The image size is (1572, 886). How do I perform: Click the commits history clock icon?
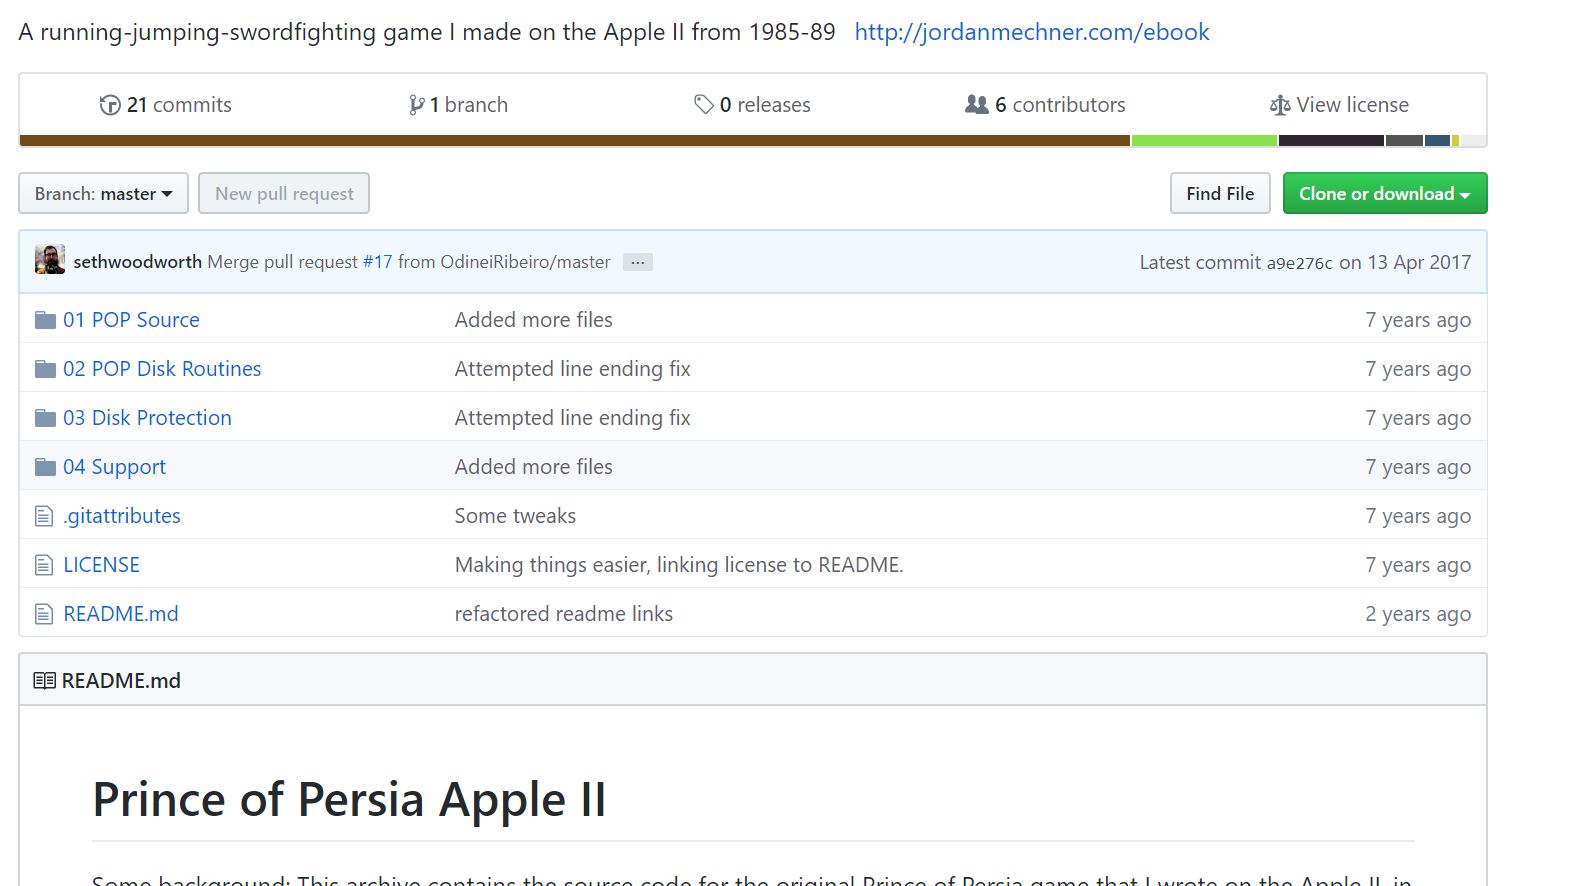coord(109,105)
